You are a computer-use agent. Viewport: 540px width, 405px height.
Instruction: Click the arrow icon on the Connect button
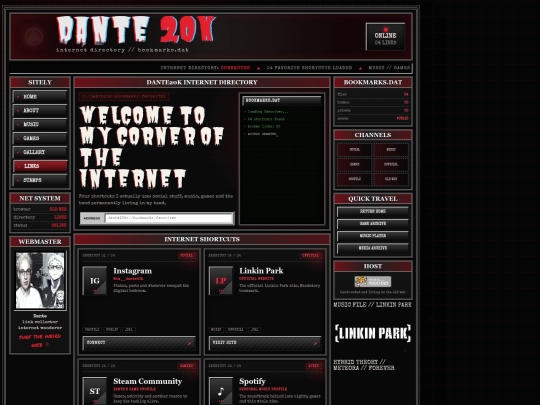(x=189, y=343)
